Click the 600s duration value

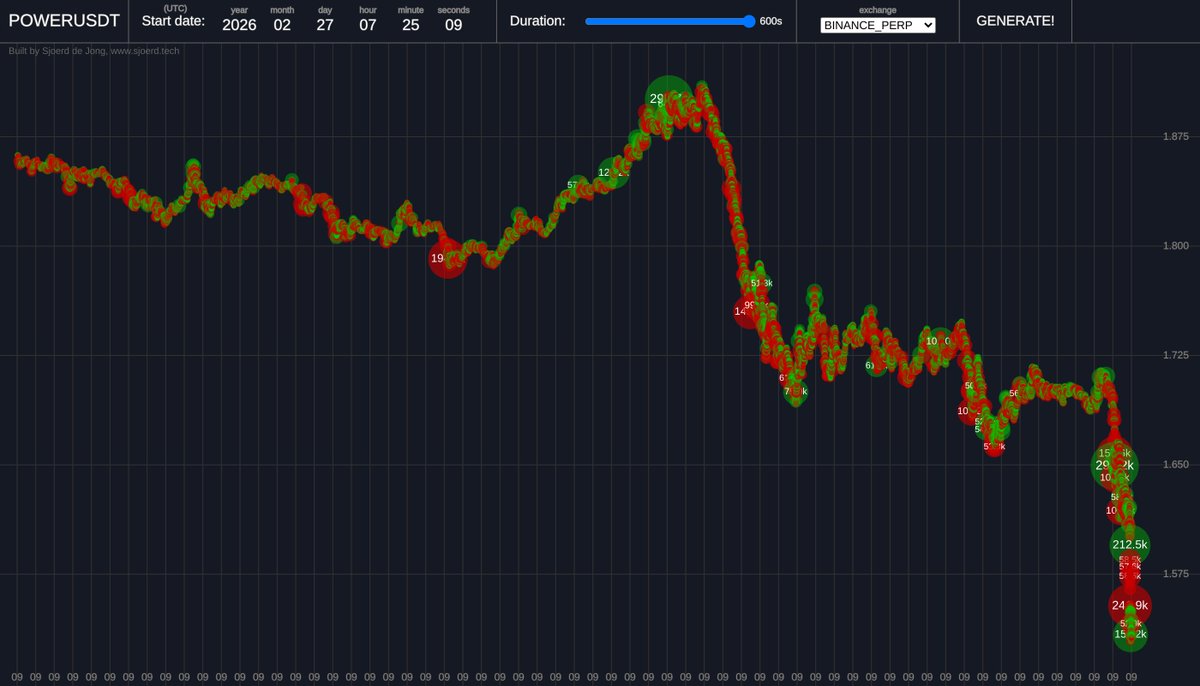coord(771,21)
